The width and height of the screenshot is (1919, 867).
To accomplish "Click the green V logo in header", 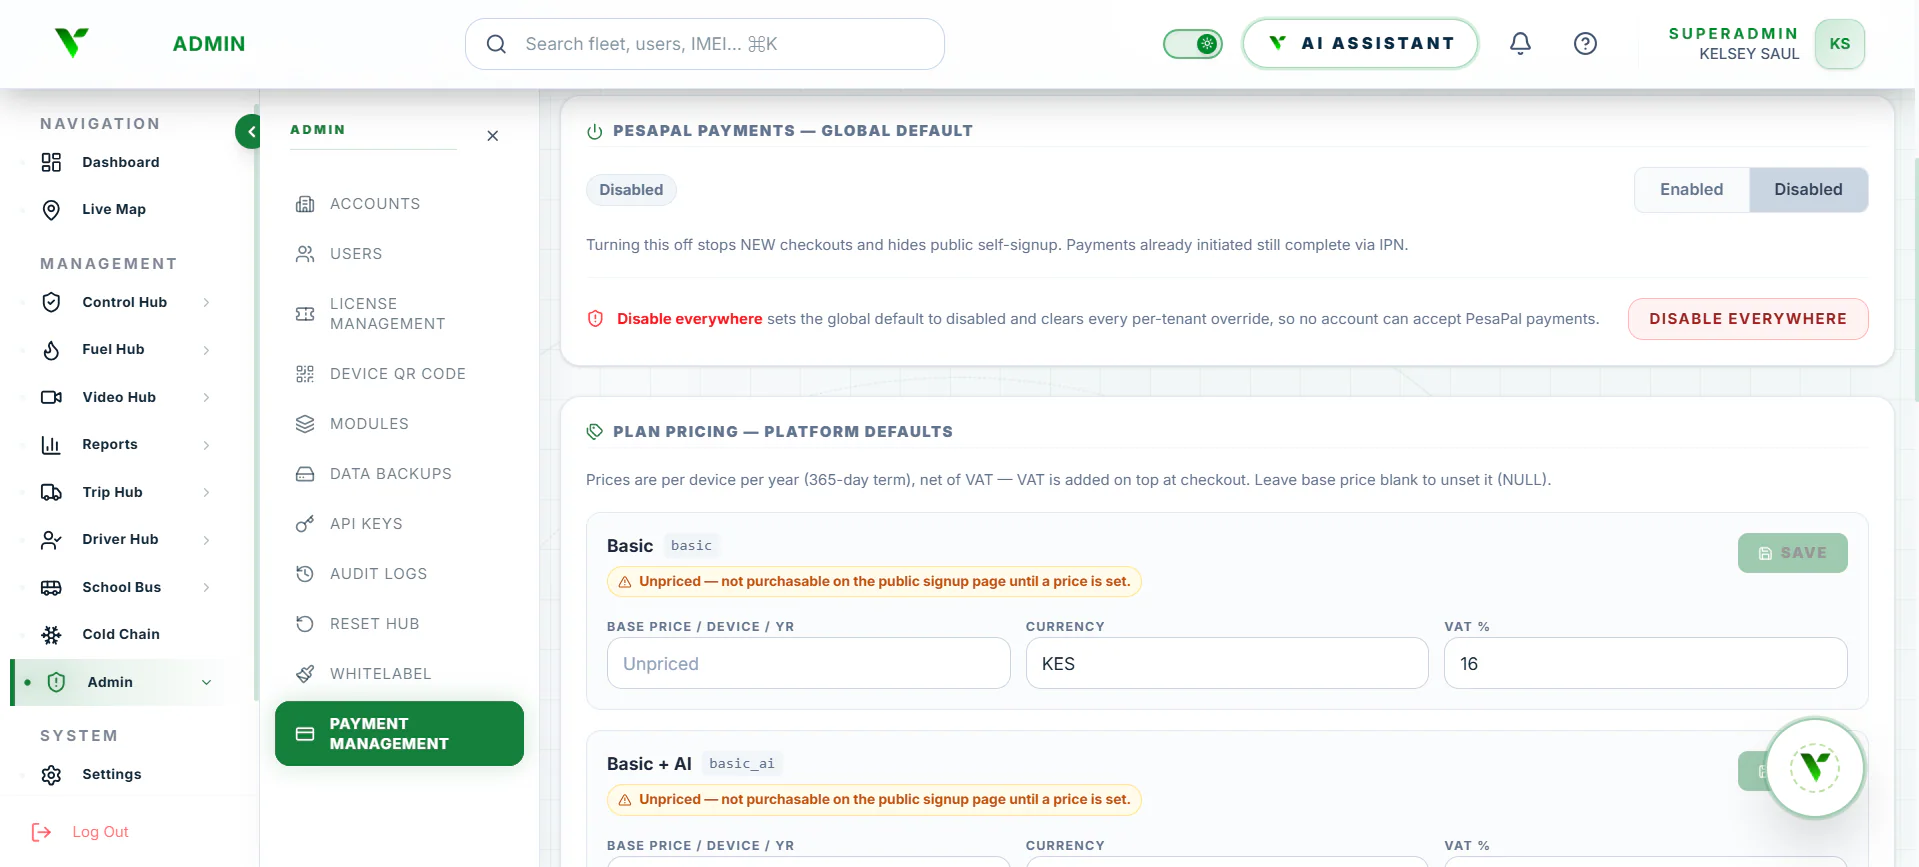I will click(72, 43).
